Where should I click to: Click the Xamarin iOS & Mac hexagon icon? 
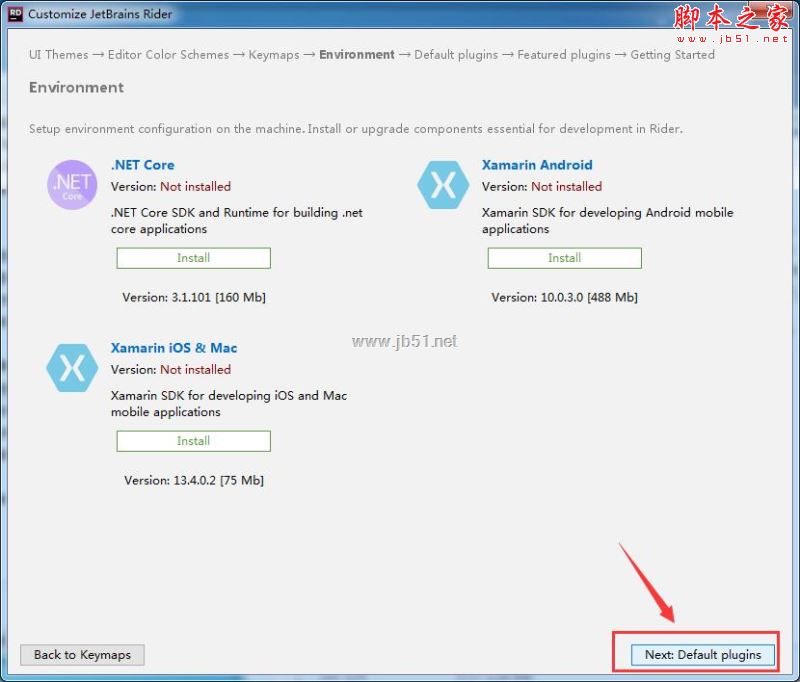click(72, 368)
